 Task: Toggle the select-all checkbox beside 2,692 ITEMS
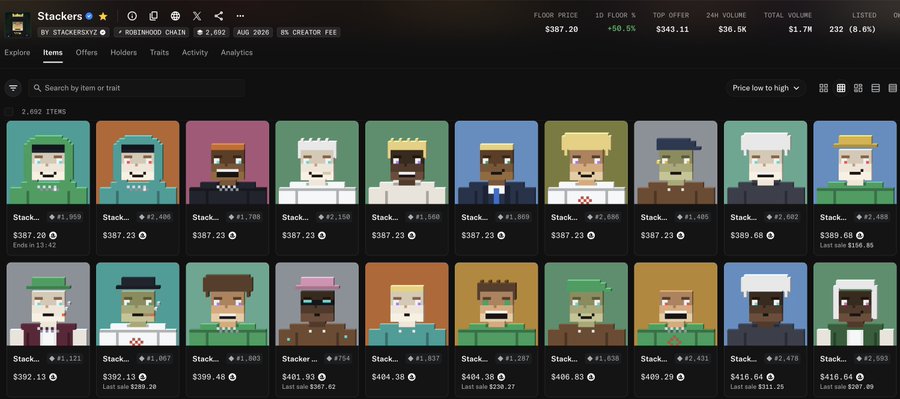9,111
